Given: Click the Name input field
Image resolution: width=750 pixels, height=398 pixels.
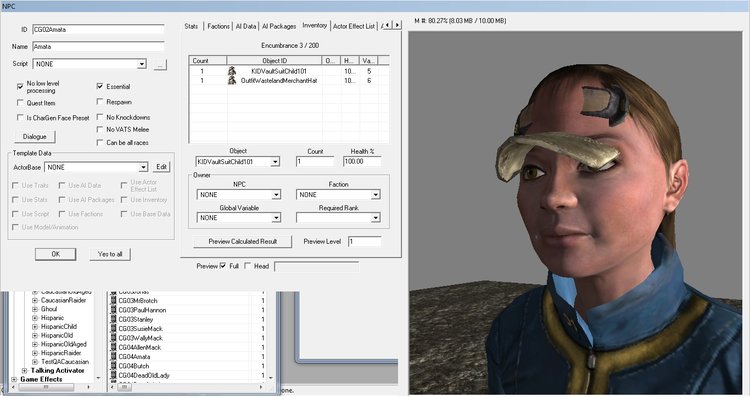Looking at the screenshot, I should click(98, 47).
